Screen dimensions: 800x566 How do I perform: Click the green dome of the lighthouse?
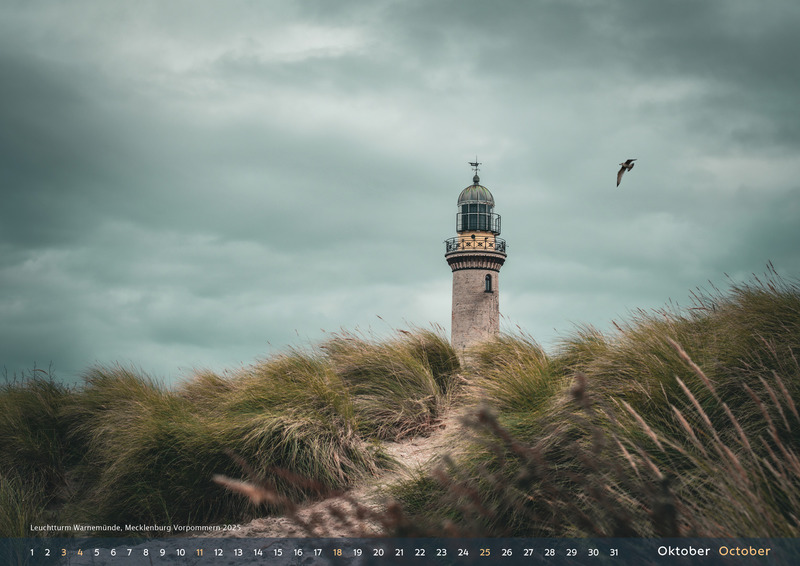coord(476,194)
